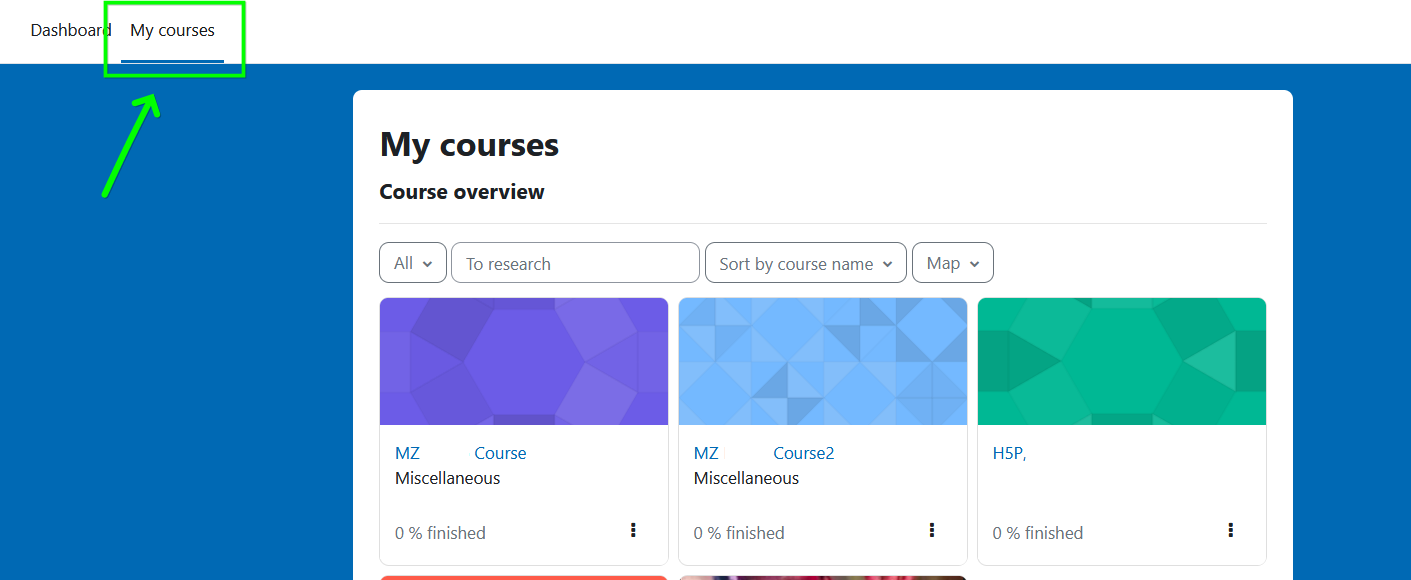Open the Map display dropdown
Screen dimensions: 1411x580
[953, 263]
